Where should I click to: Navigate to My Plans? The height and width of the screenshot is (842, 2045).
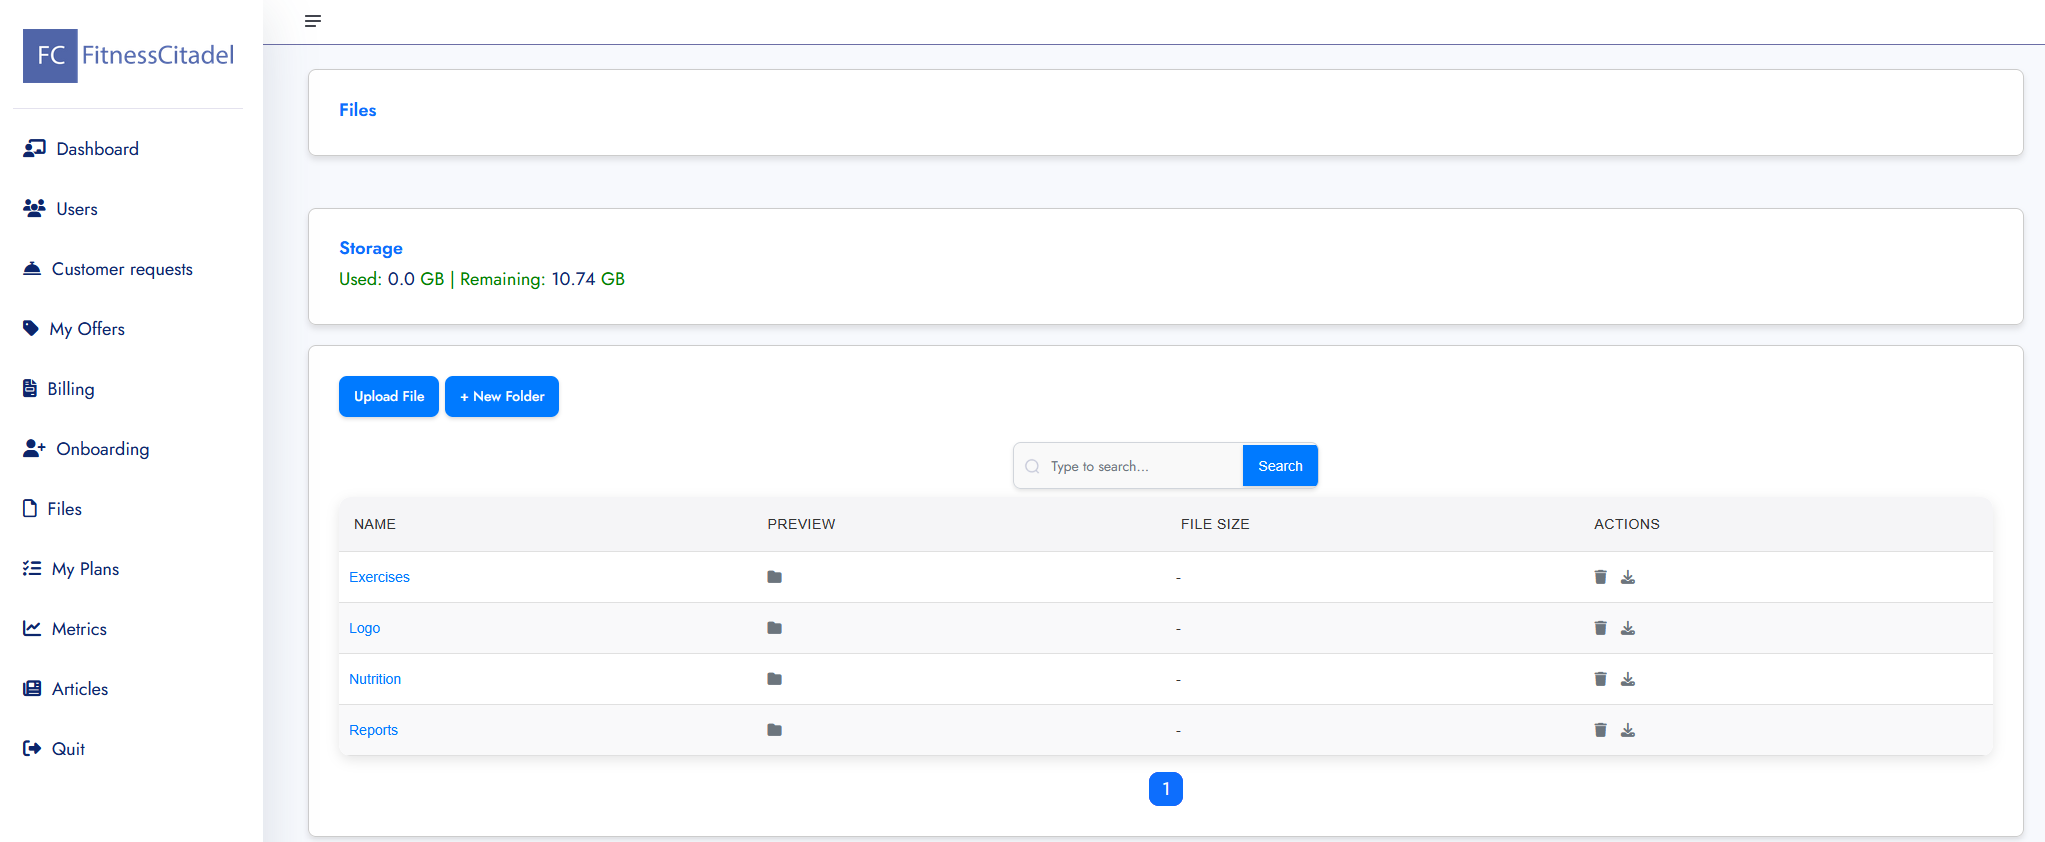pyautogui.click(x=85, y=569)
